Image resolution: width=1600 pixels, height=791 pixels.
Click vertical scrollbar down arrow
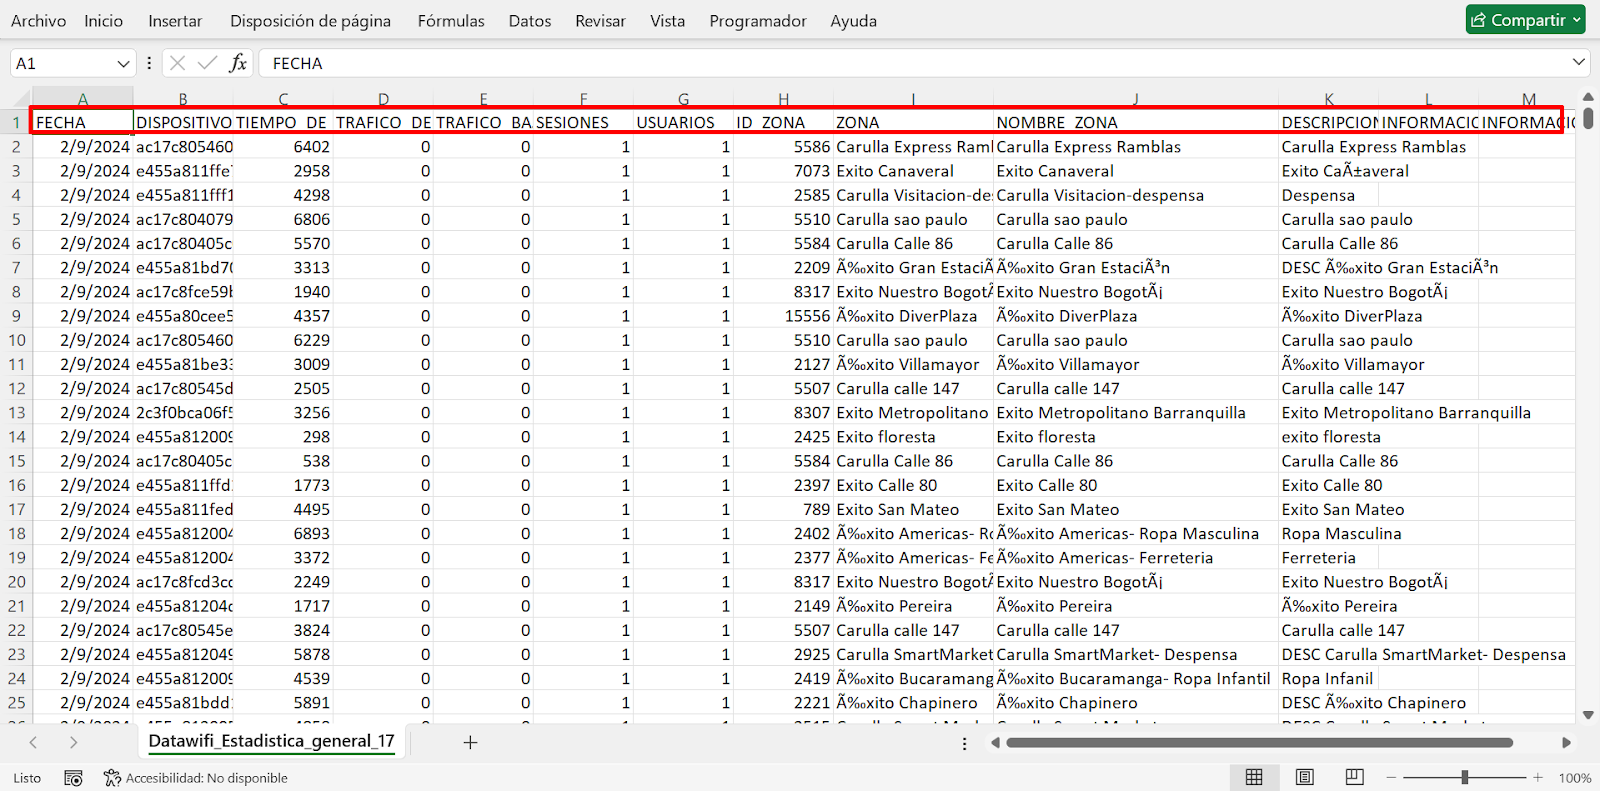pos(1588,715)
